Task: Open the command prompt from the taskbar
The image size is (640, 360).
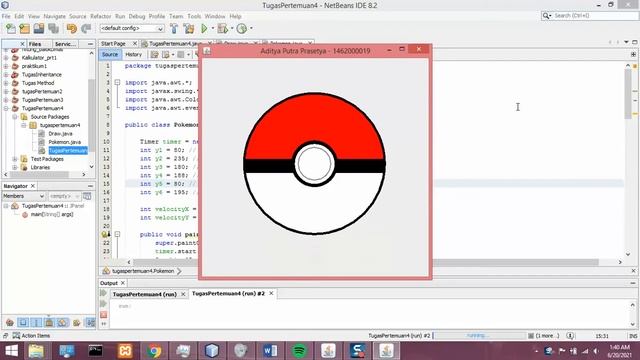Action: [x=96, y=351]
